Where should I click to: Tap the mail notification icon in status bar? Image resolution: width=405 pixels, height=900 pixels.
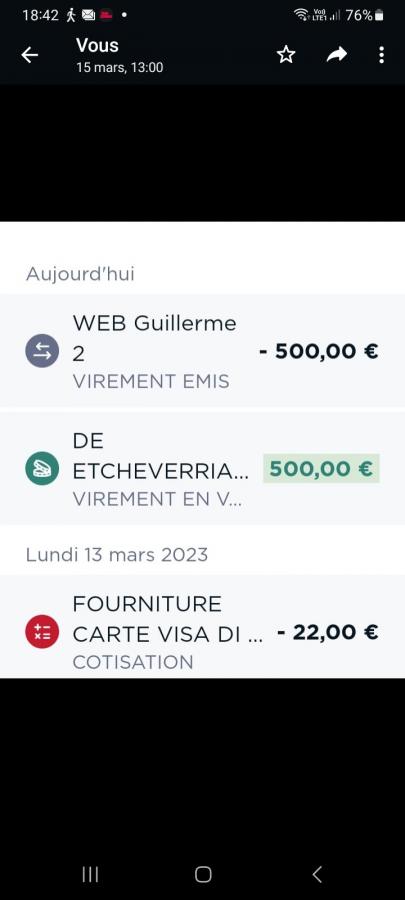point(88,15)
